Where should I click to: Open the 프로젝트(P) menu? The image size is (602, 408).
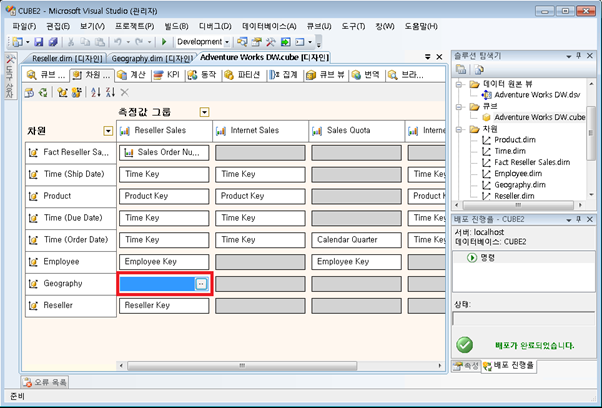point(134,26)
